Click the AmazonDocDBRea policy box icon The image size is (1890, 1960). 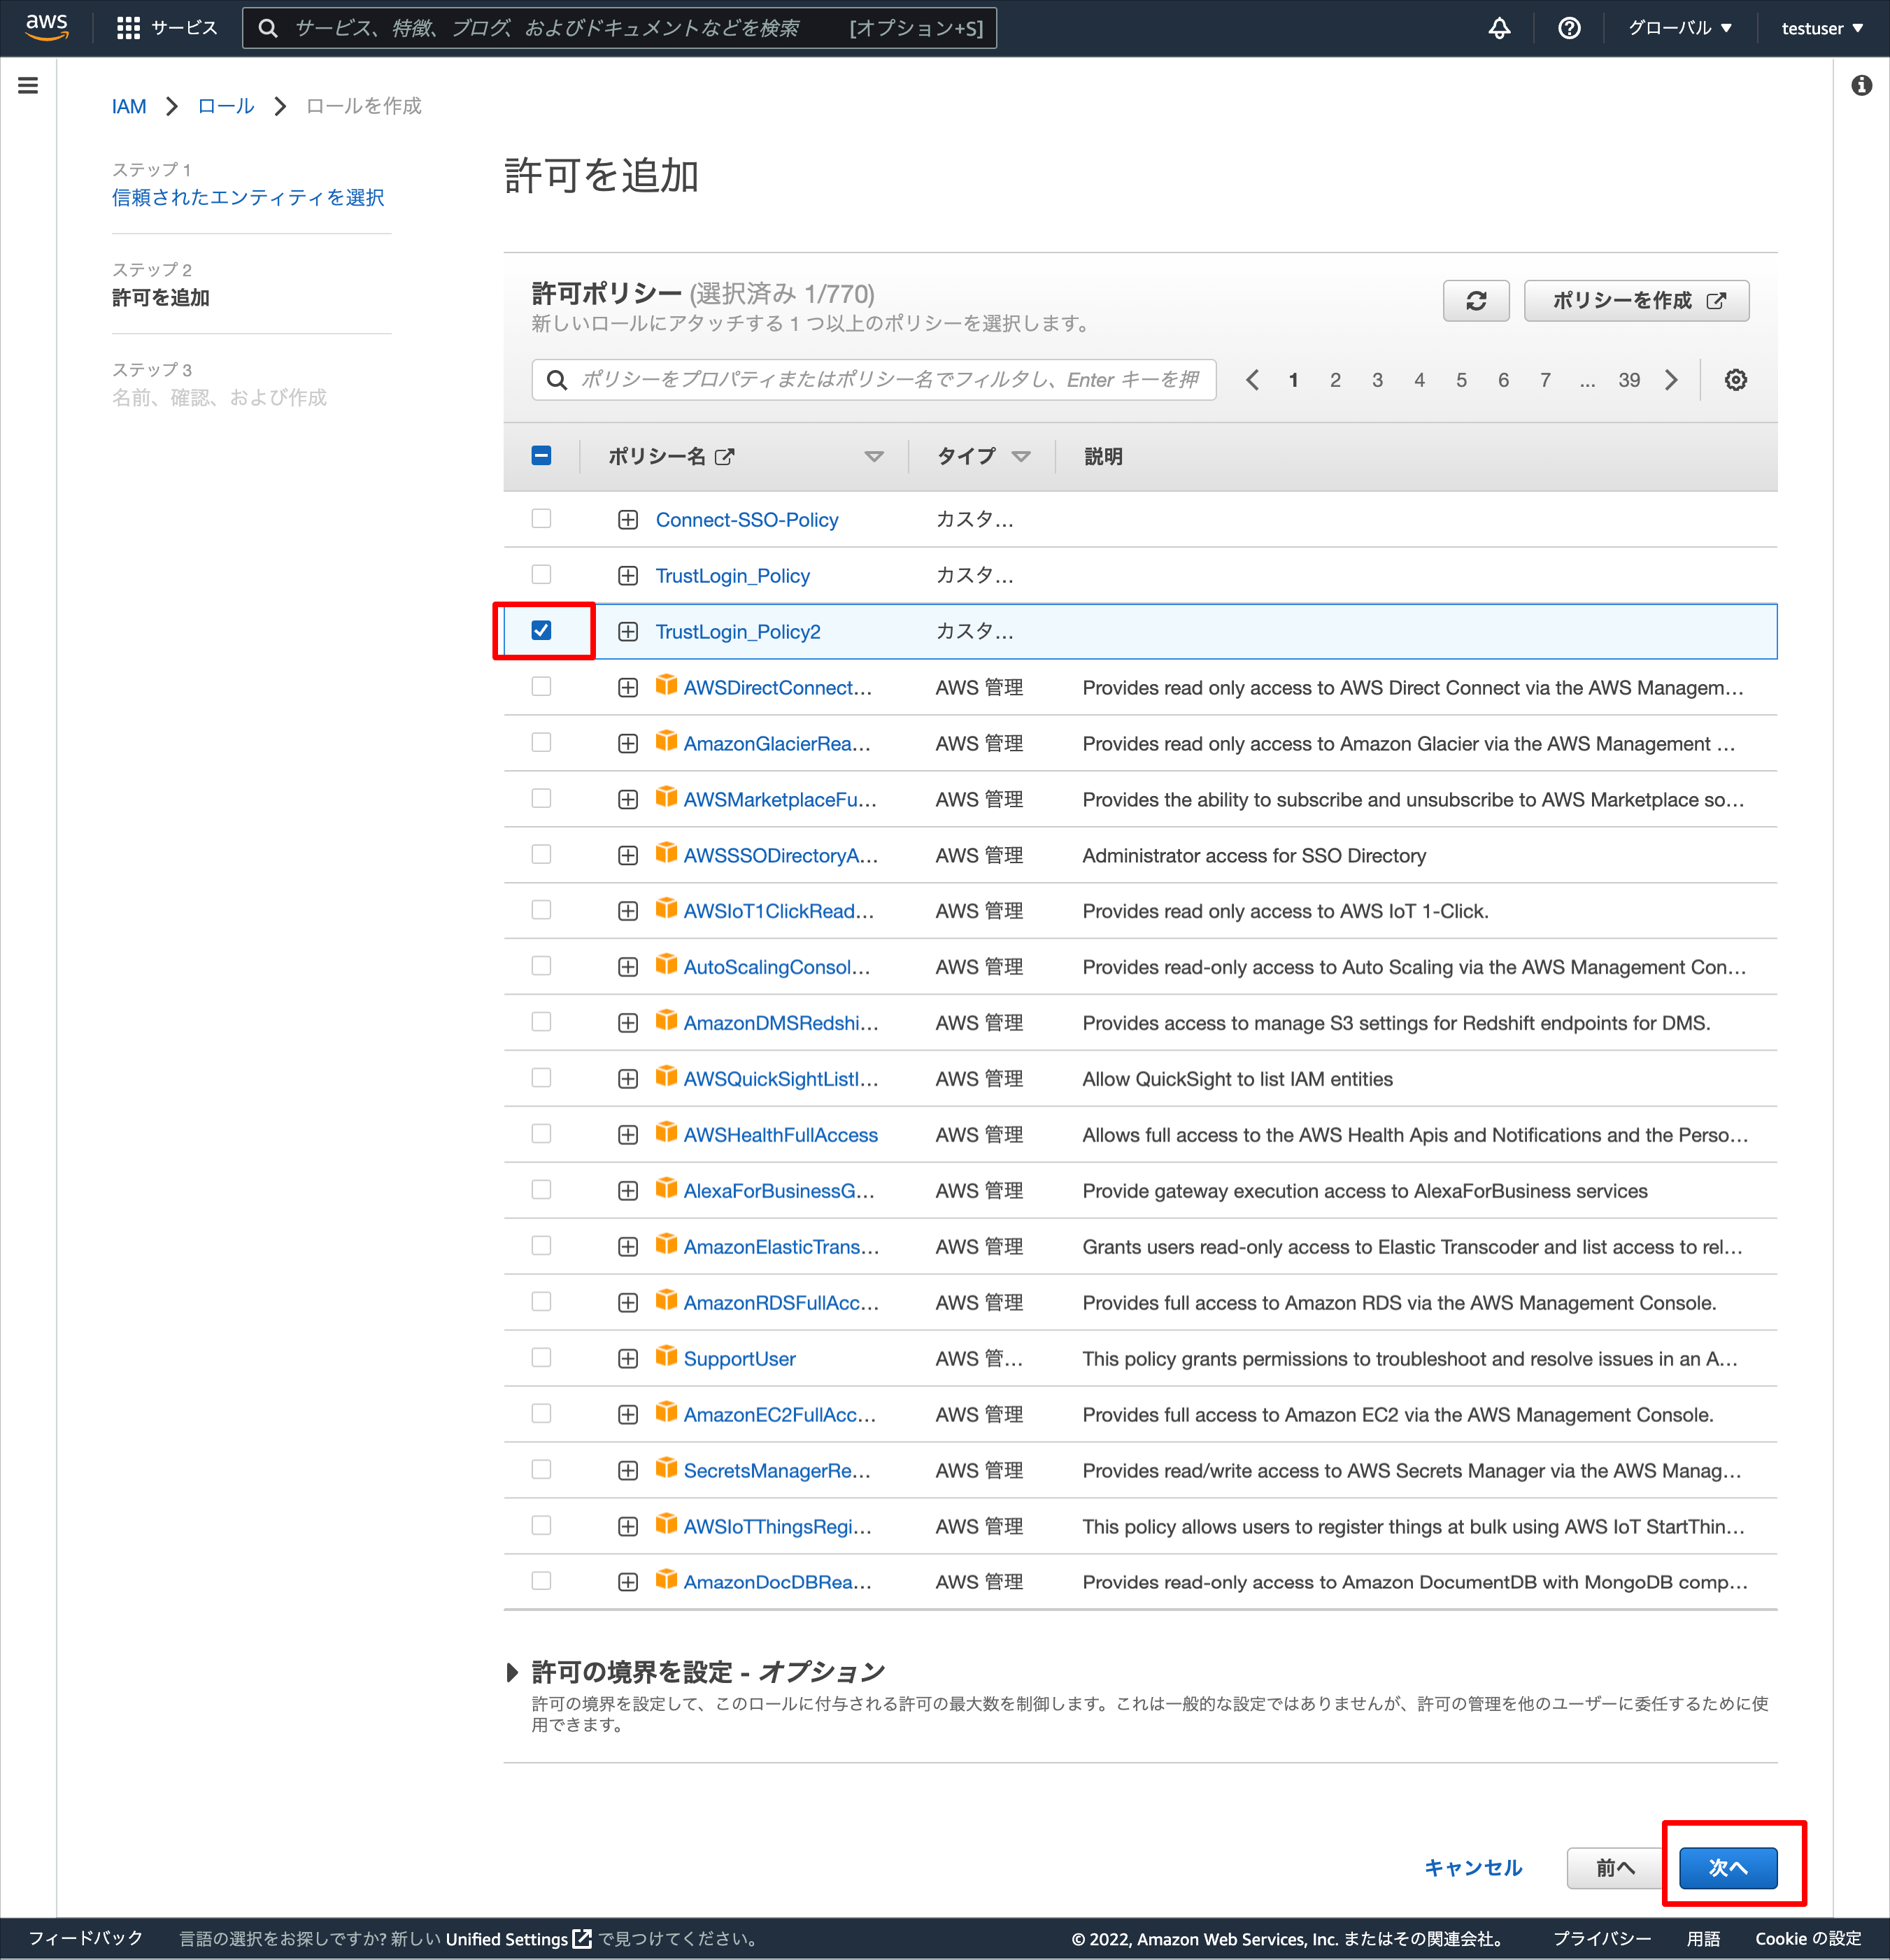tap(666, 1580)
